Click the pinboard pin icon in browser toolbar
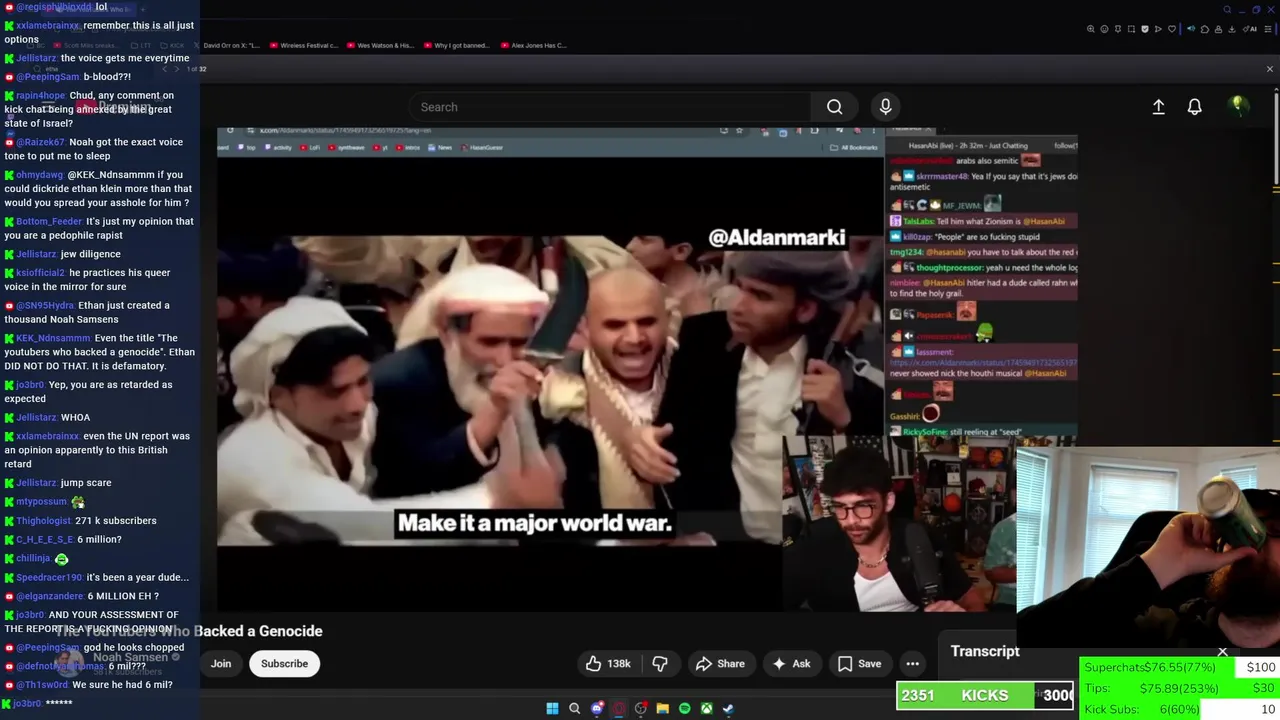Screen dimensions: 1280x720 pyautogui.click(x=1118, y=29)
